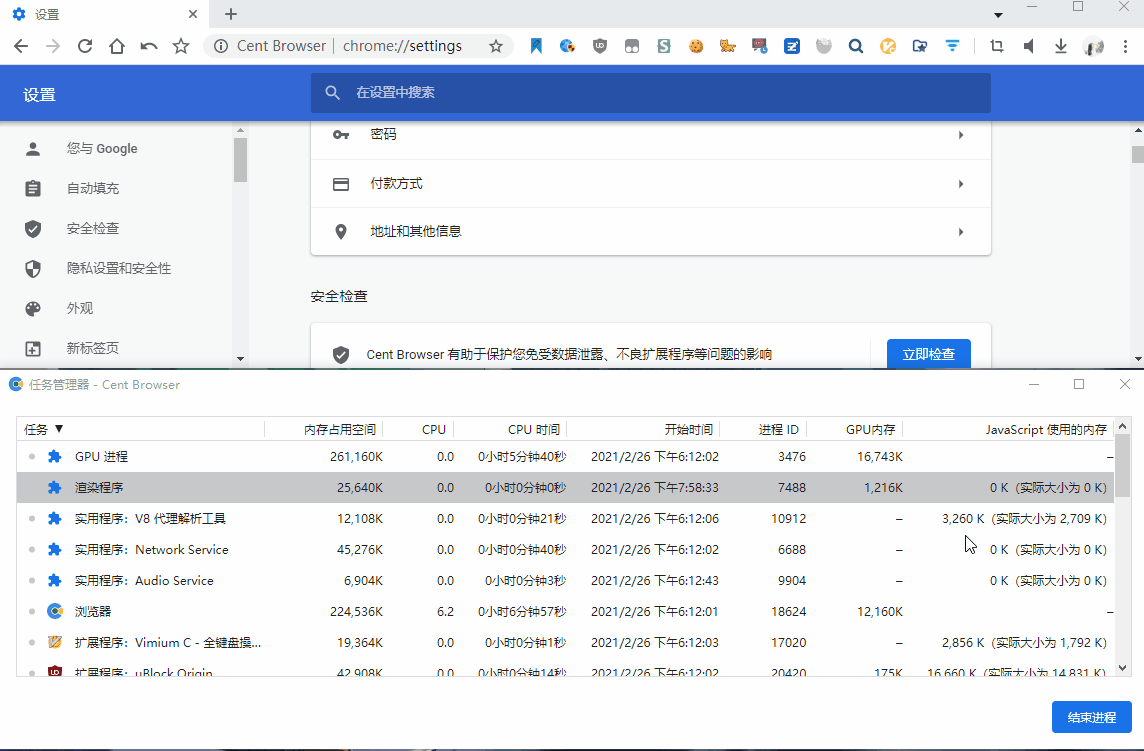1144x751 pixels.
Task: Click the site info icon in the address bar
Action: (220, 46)
